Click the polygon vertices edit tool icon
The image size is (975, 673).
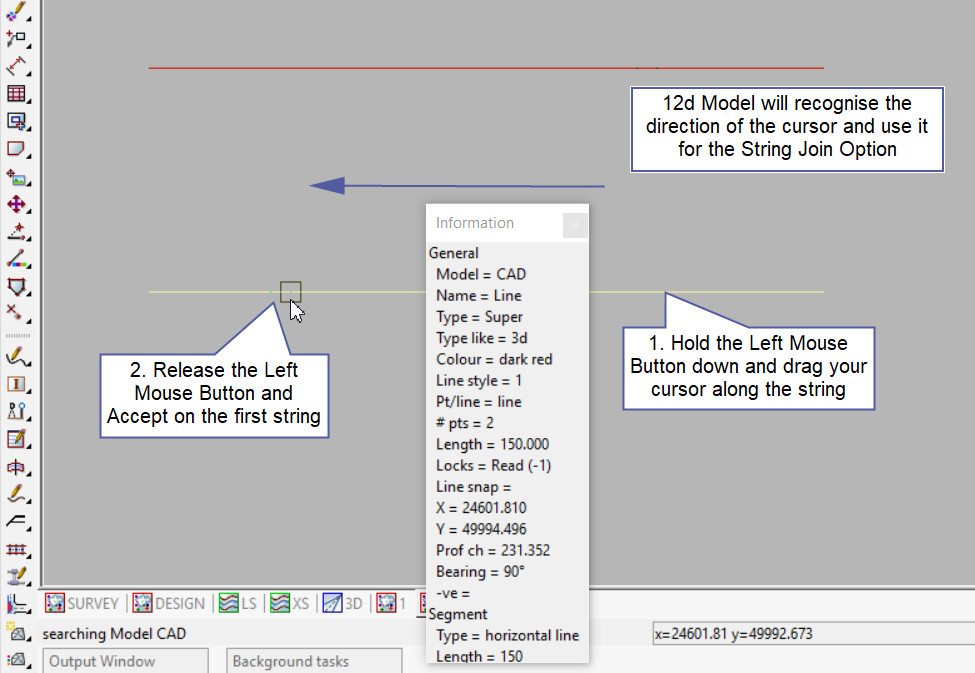(x=16, y=287)
